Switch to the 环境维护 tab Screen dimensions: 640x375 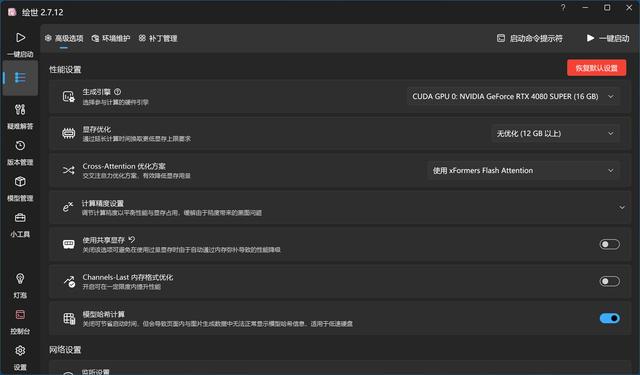(111, 38)
